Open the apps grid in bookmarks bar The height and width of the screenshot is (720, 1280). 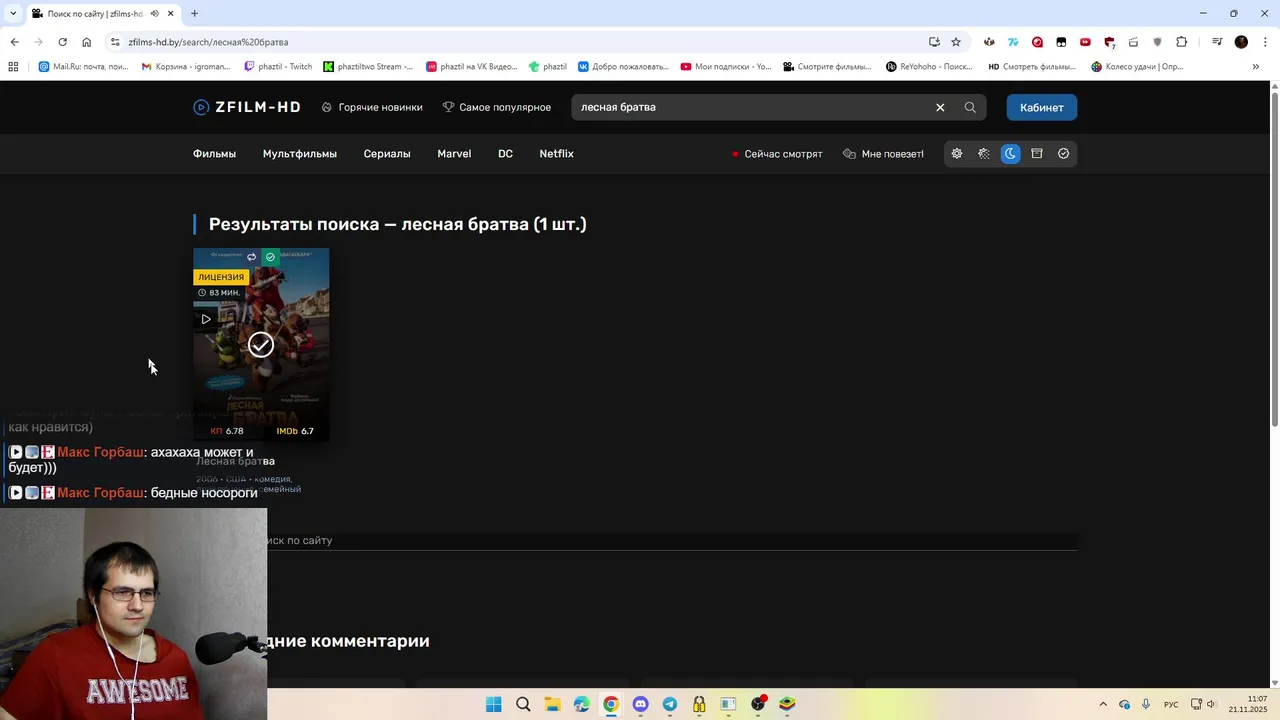click(13, 67)
